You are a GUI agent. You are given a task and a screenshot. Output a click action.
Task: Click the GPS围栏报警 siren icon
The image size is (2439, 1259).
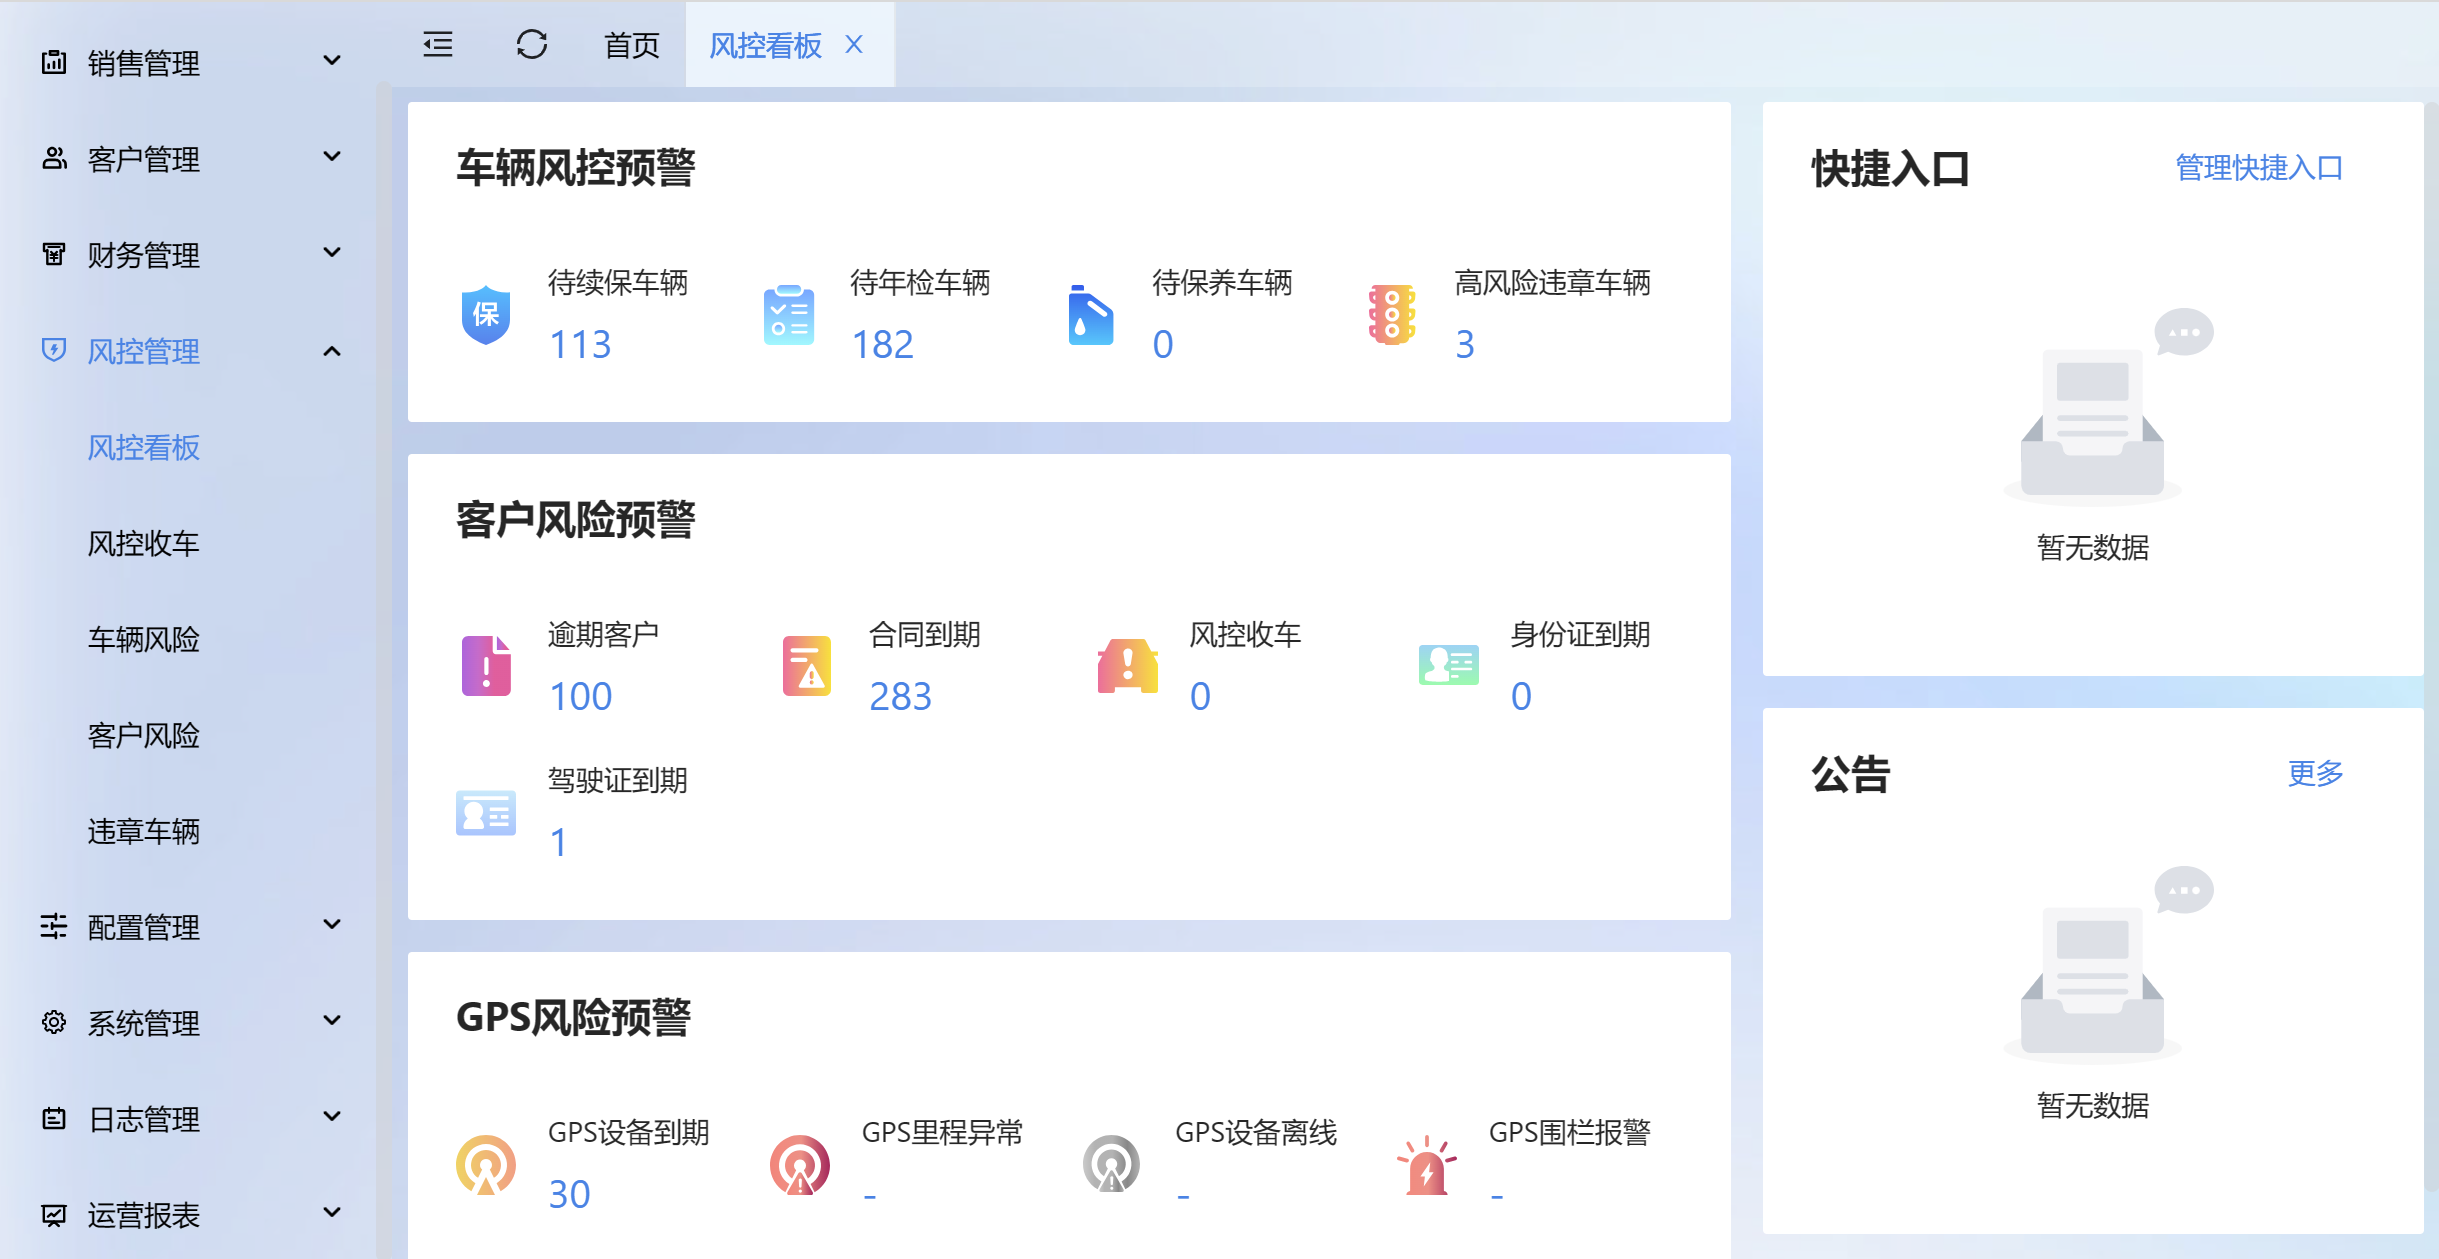pos(1426,1166)
